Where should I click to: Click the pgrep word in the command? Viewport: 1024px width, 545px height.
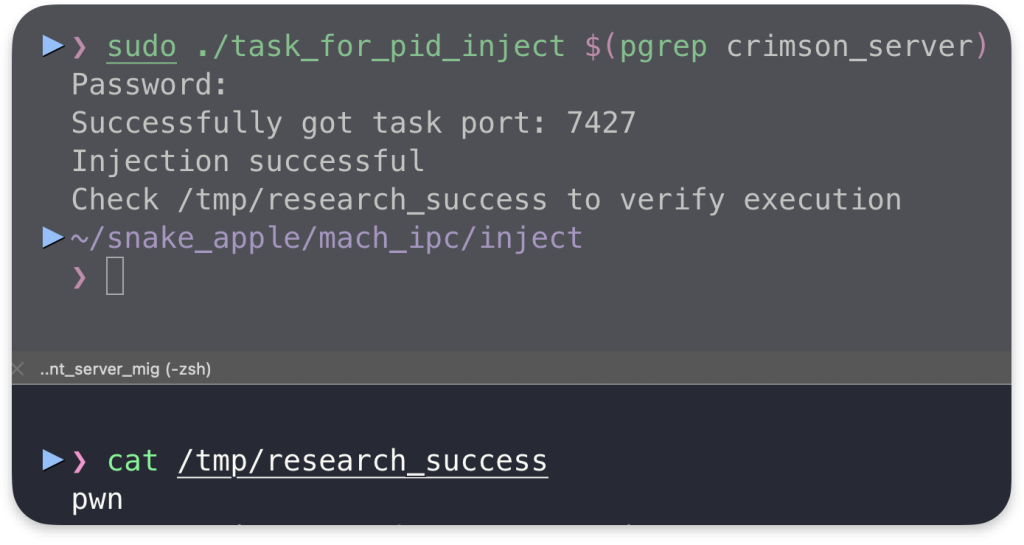pyautogui.click(x=663, y=47)
